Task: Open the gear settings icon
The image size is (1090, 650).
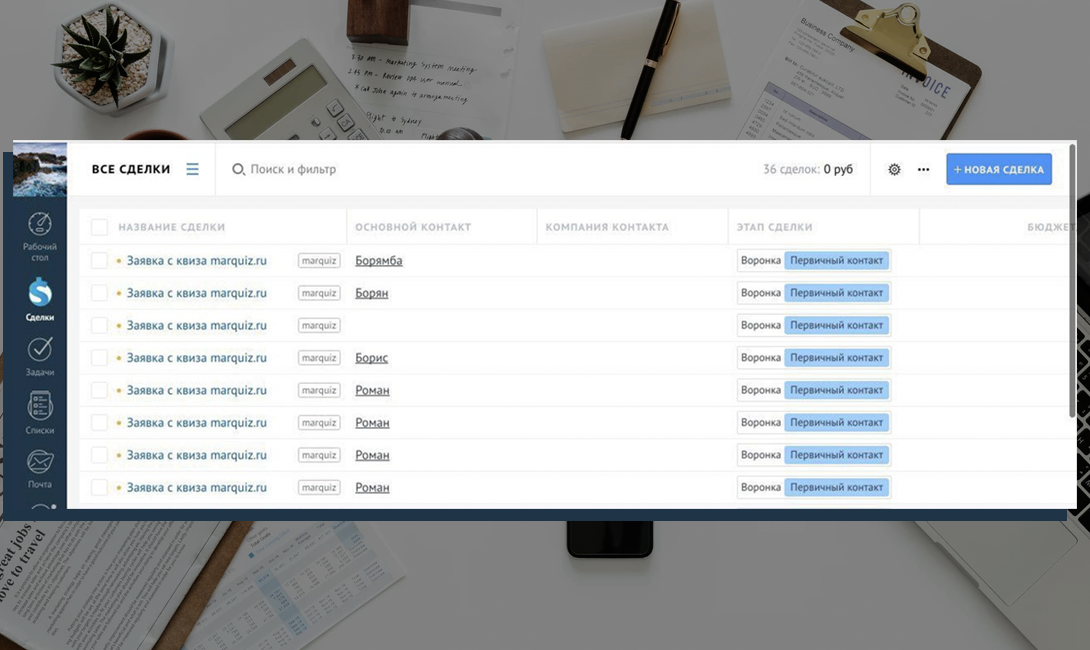Action: click(x=894, y=169)
